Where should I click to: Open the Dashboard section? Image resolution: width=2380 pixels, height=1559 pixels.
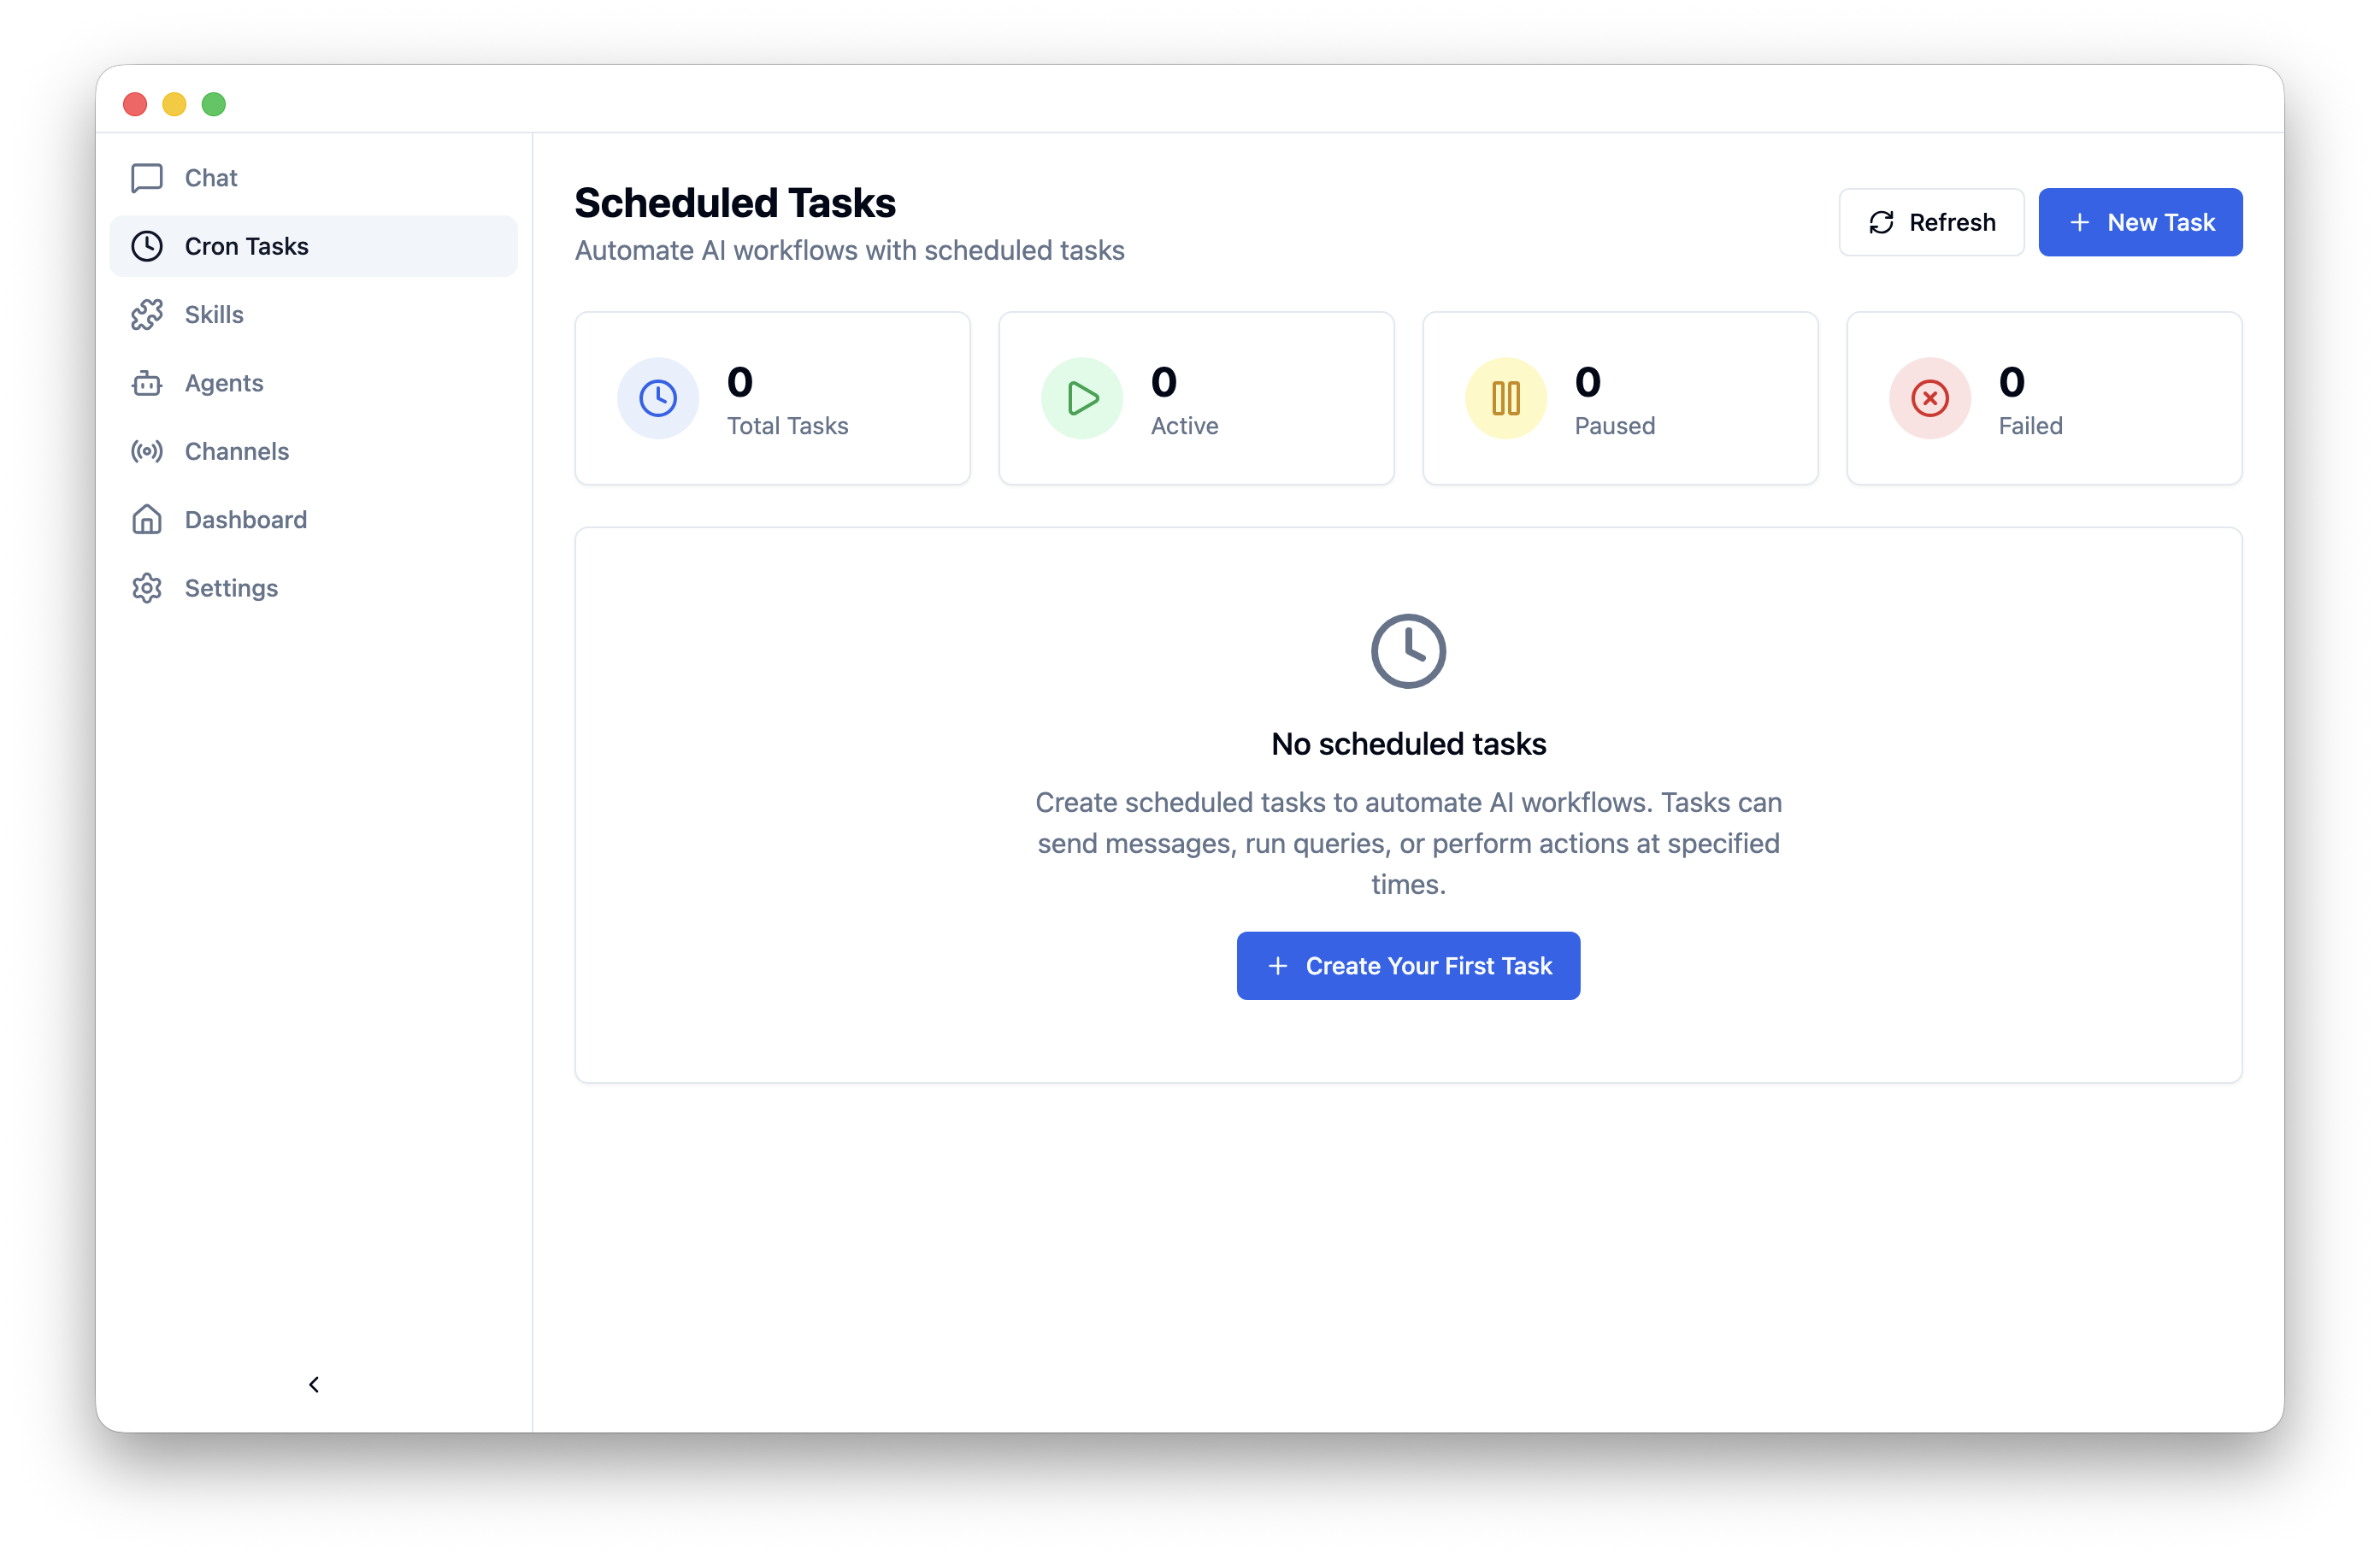coord(244,519)
